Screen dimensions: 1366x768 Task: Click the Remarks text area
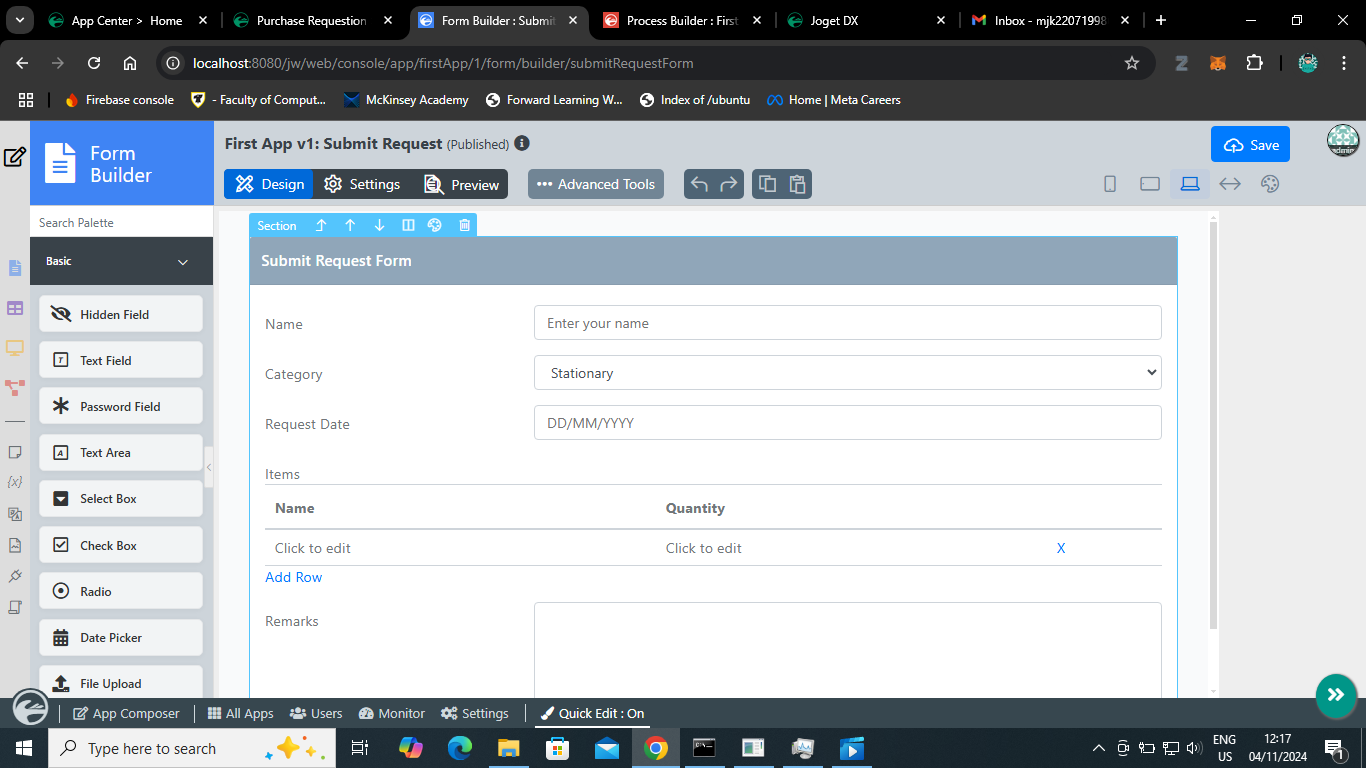click(x=848, y=650)
